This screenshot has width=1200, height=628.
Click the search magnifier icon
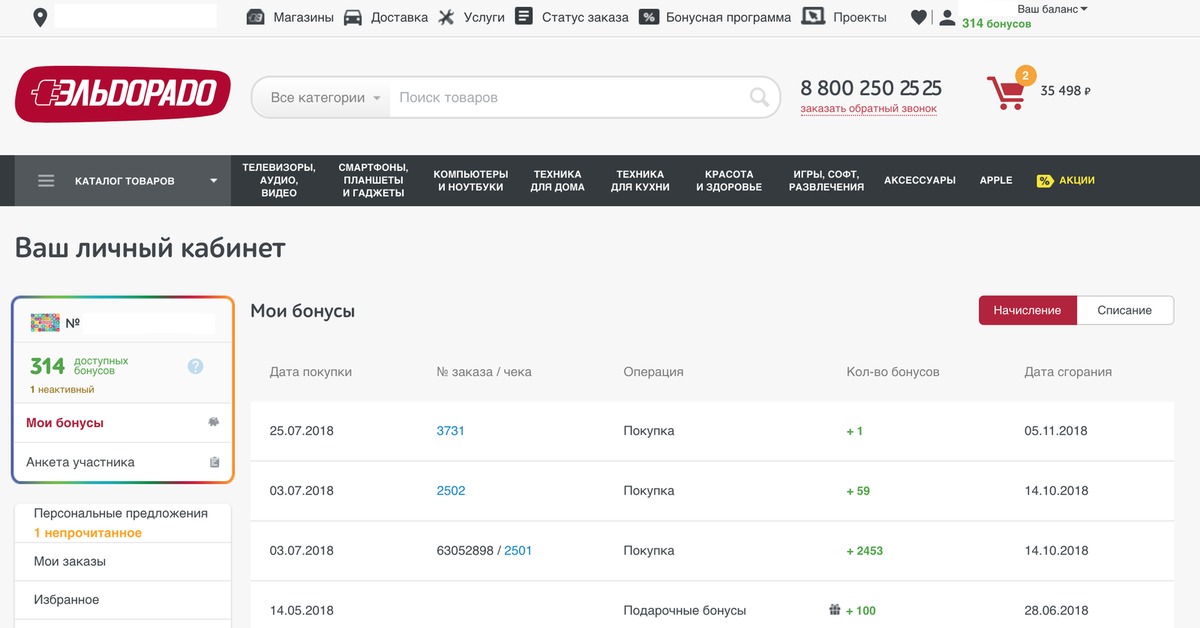(x=760, y=97)
